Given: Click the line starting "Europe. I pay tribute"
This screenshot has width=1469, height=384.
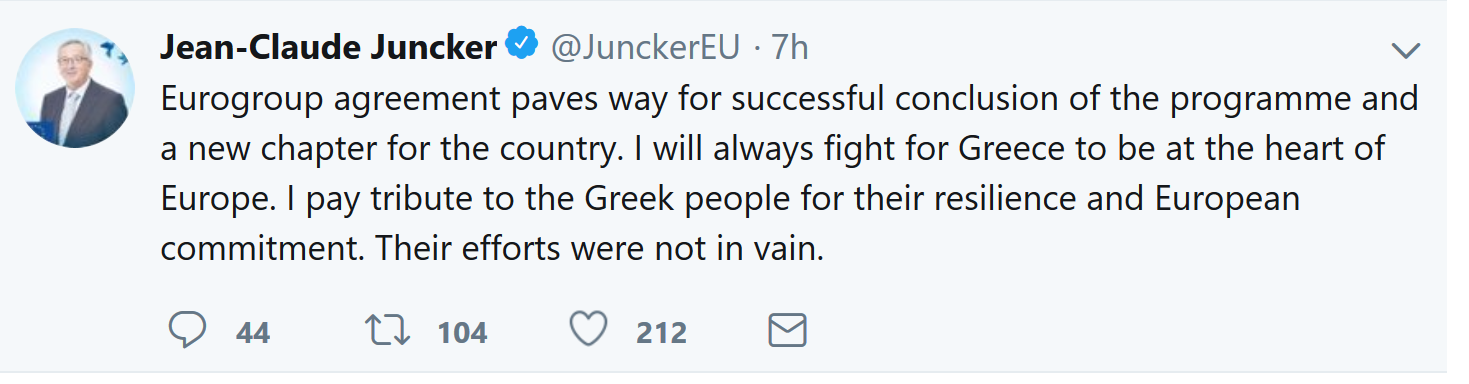Looking at the screenshot, I should [730, 199].
